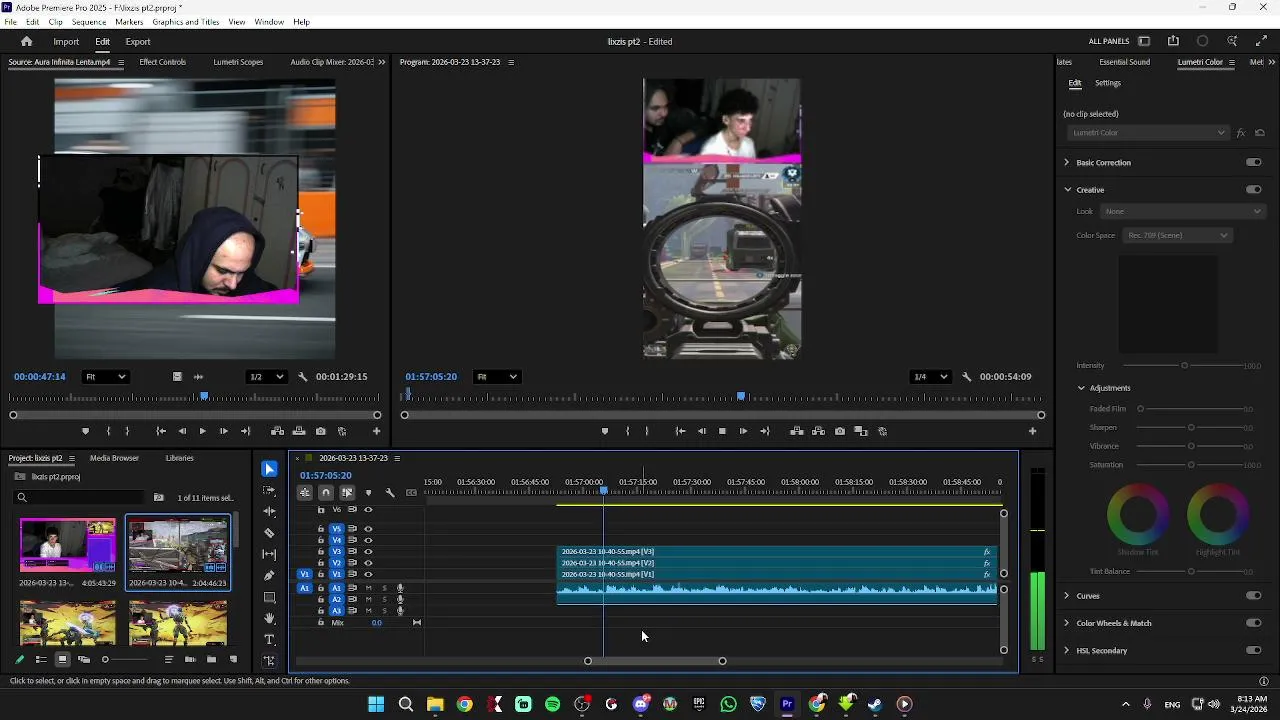Play the Source monitor clip

point(202,431)
